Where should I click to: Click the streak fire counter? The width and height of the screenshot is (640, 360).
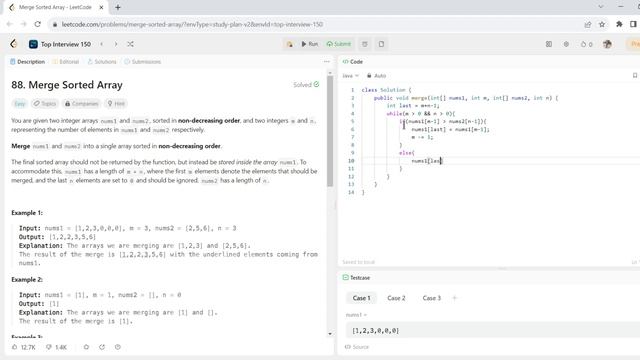click(x=587, y=44)
